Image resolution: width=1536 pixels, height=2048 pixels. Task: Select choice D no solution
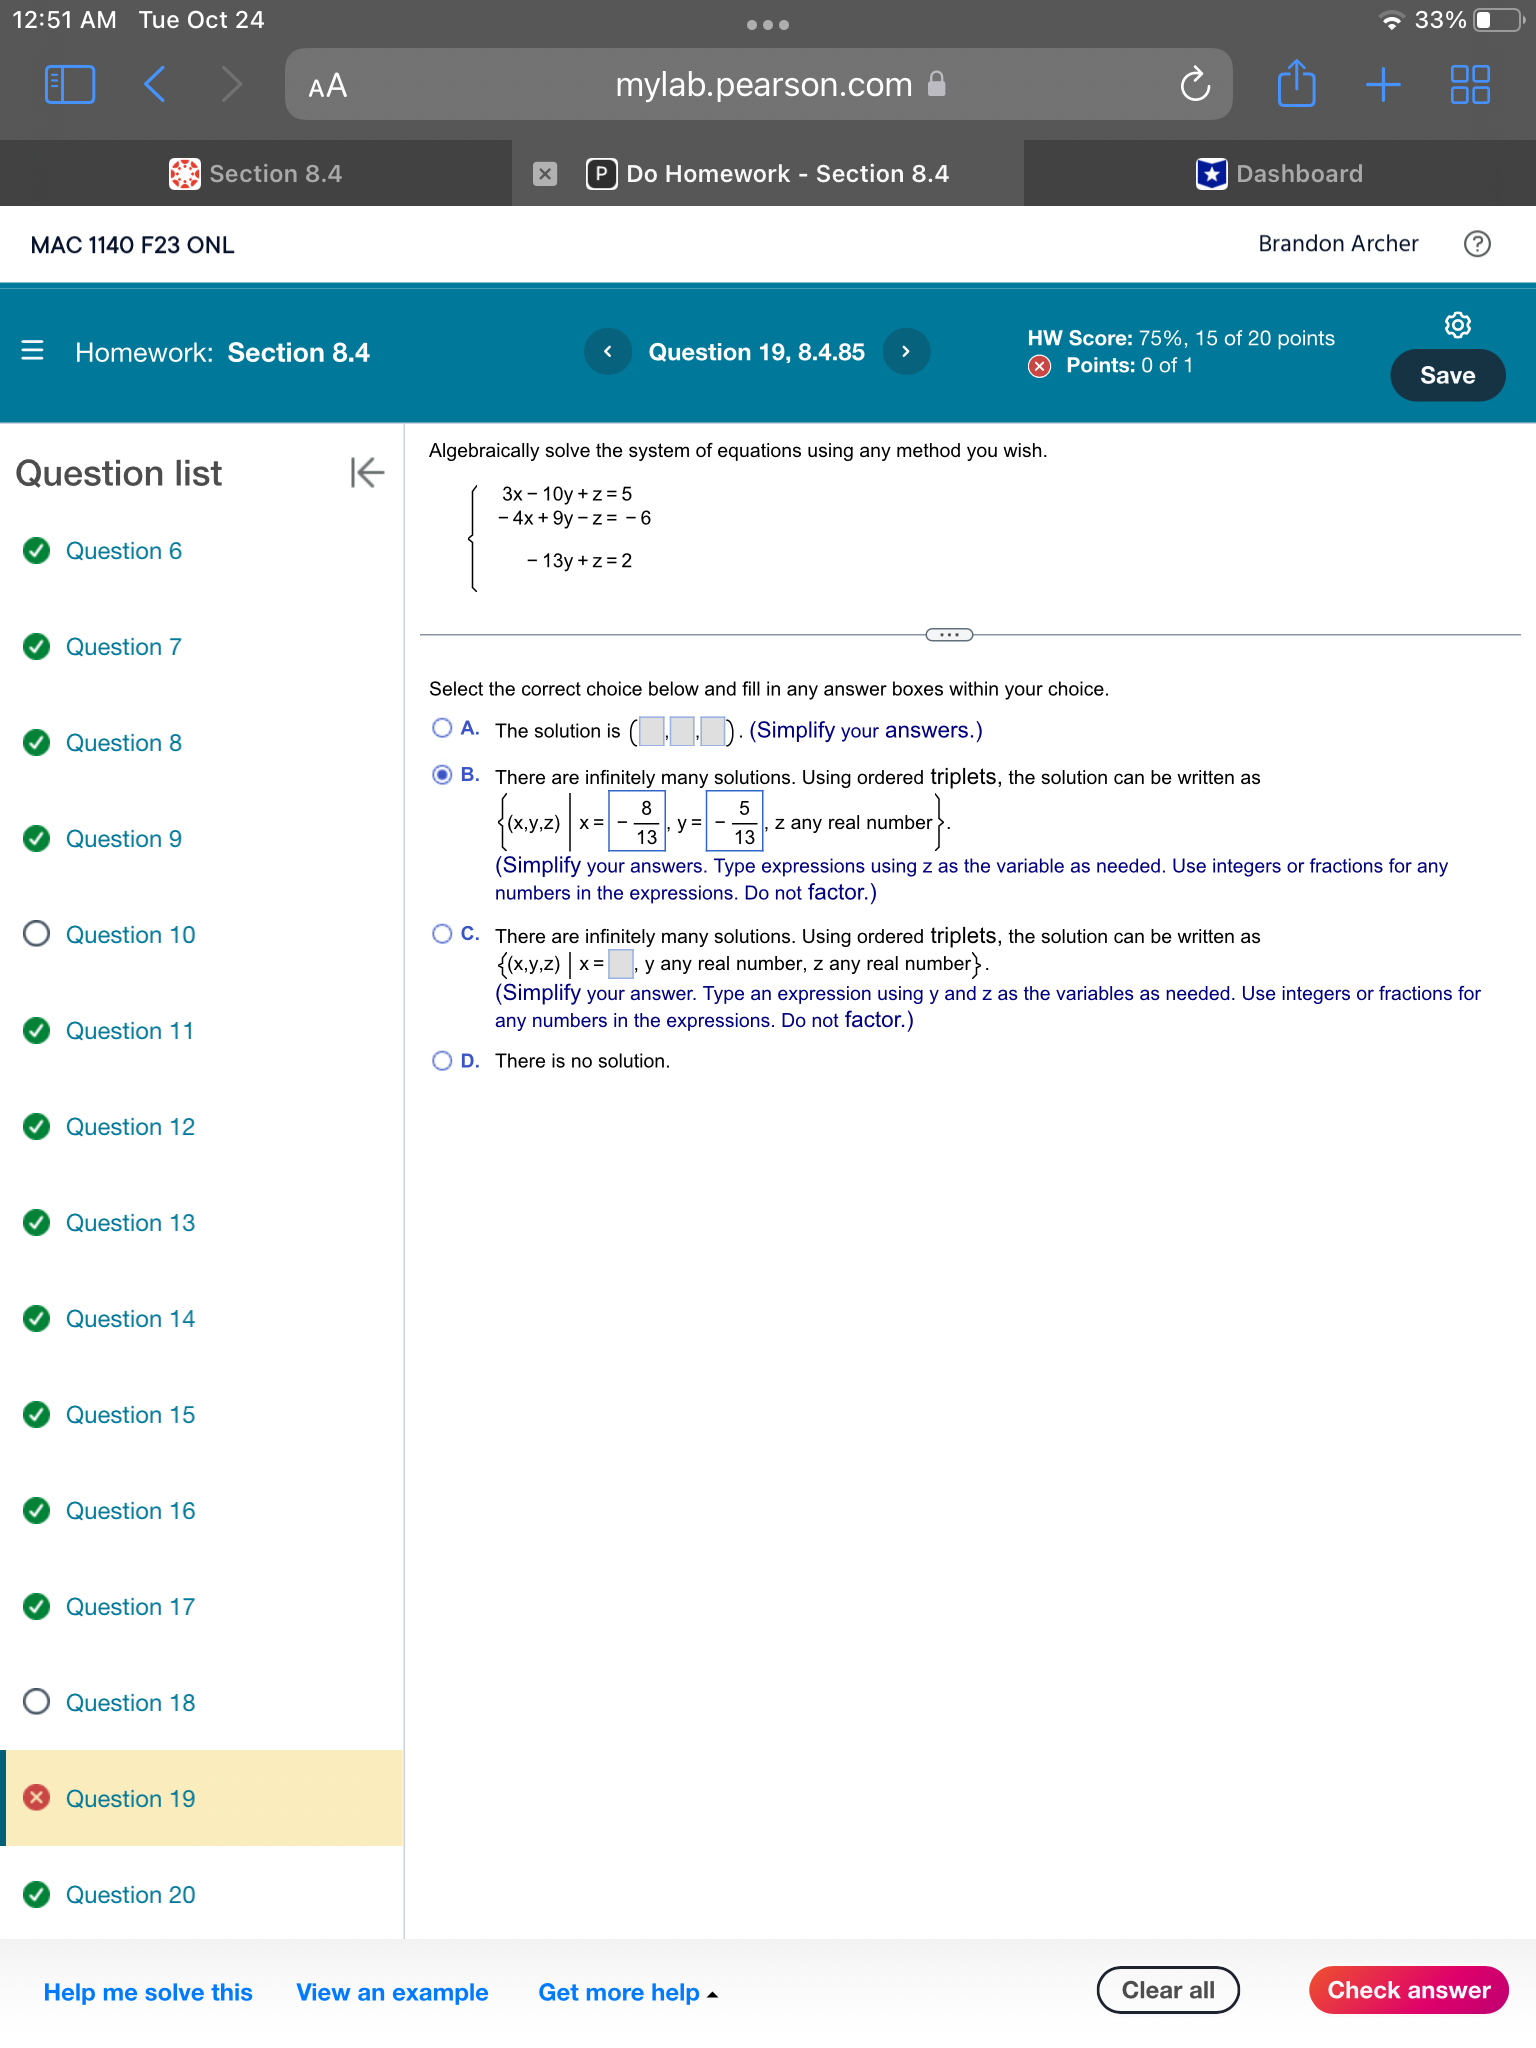(442, 1061)
